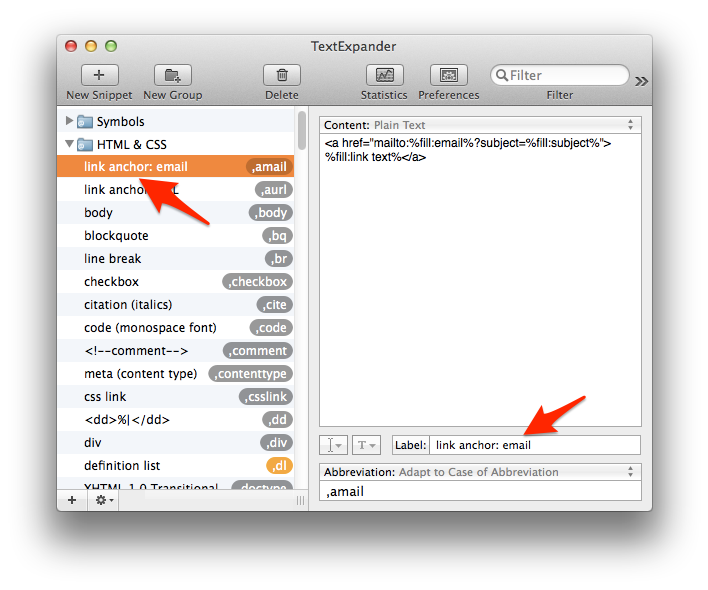Click the Symbols folder icon
The height and width of the screenshot is (590, 708).
coord(84,121)
